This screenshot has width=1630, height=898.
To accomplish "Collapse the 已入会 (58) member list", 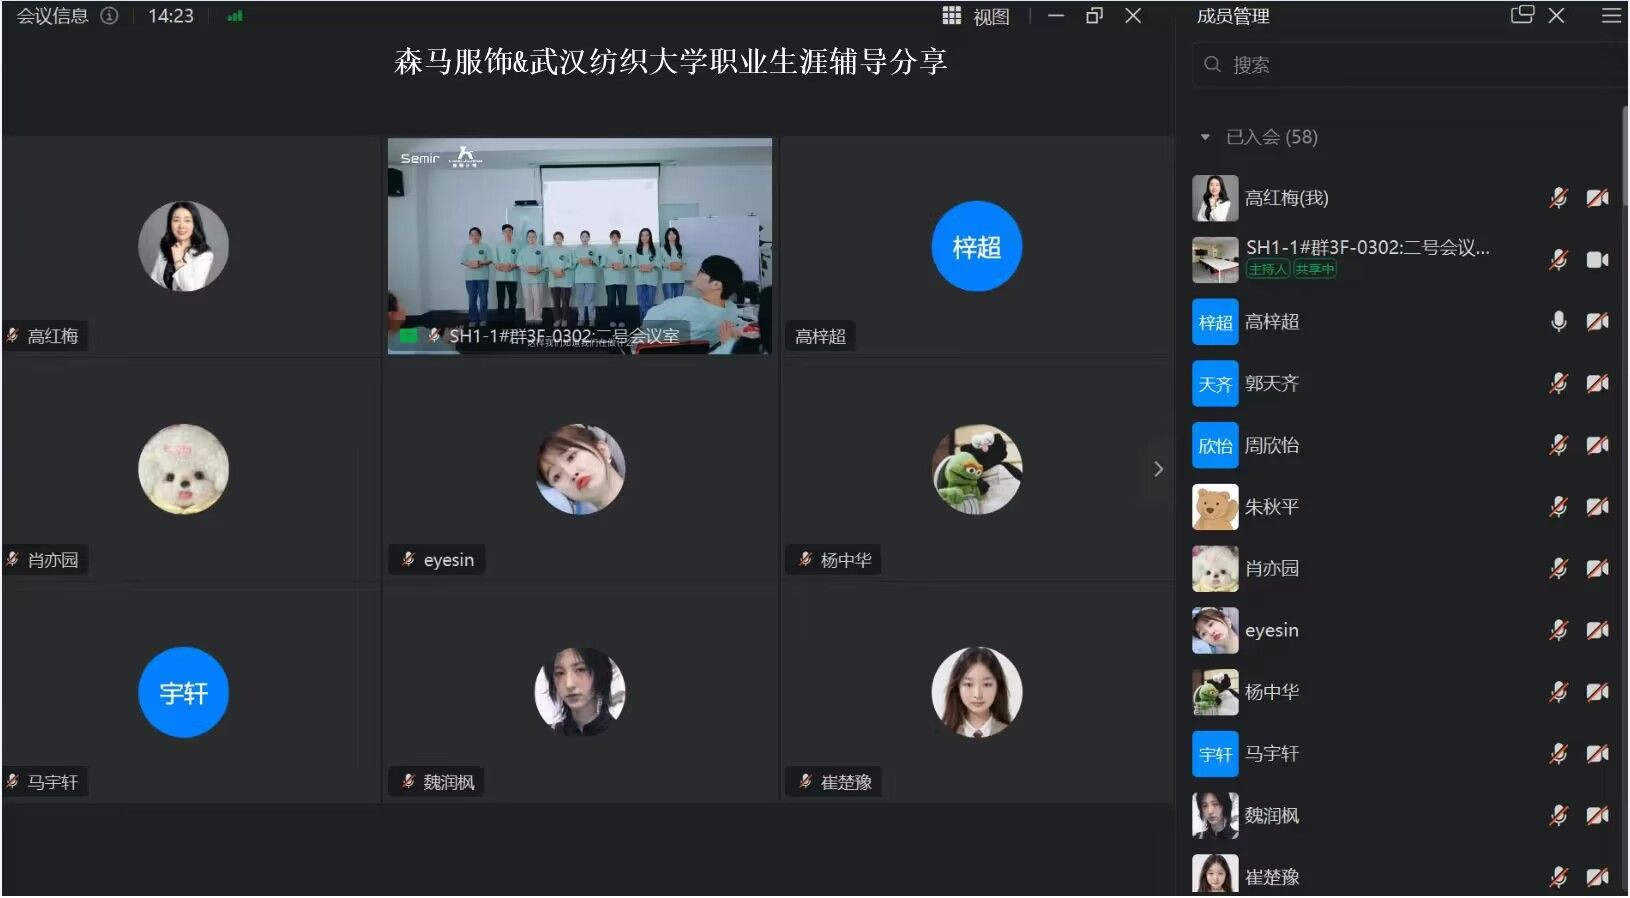I will tap(1205, 137).
